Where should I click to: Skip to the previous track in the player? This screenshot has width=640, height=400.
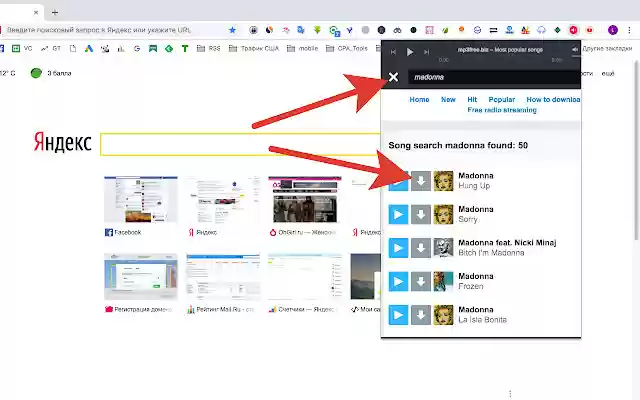point(393,52)
